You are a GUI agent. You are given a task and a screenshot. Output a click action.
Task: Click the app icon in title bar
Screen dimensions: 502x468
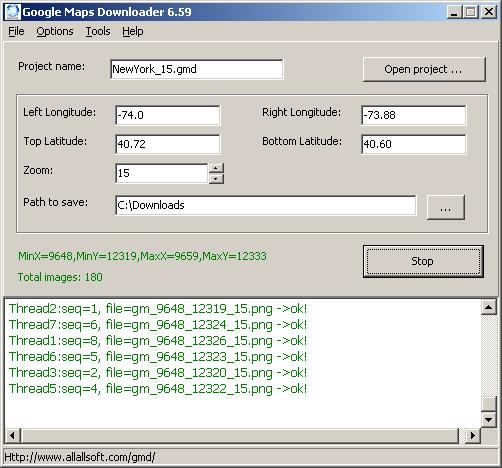(13, 11)
